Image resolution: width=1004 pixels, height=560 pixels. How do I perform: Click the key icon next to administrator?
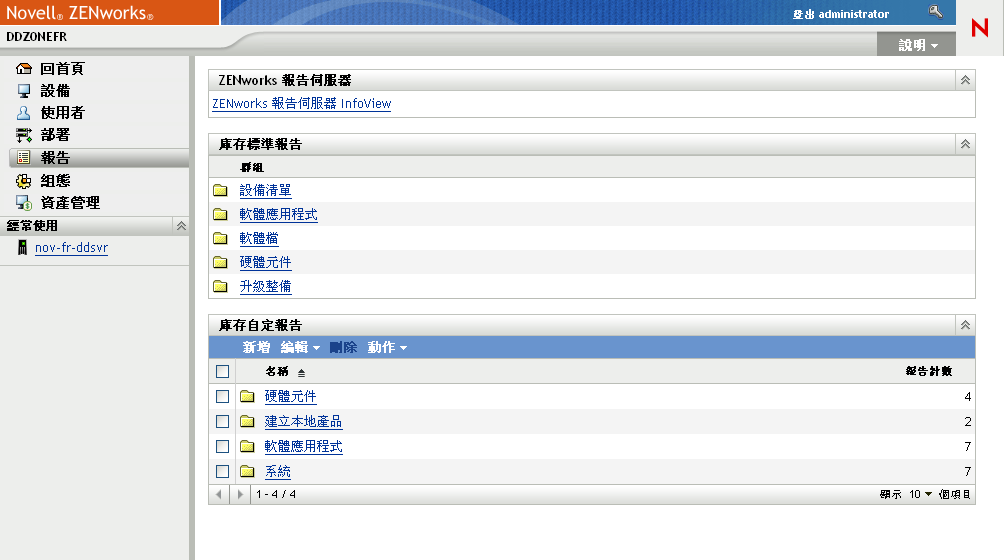click(935, 12)
